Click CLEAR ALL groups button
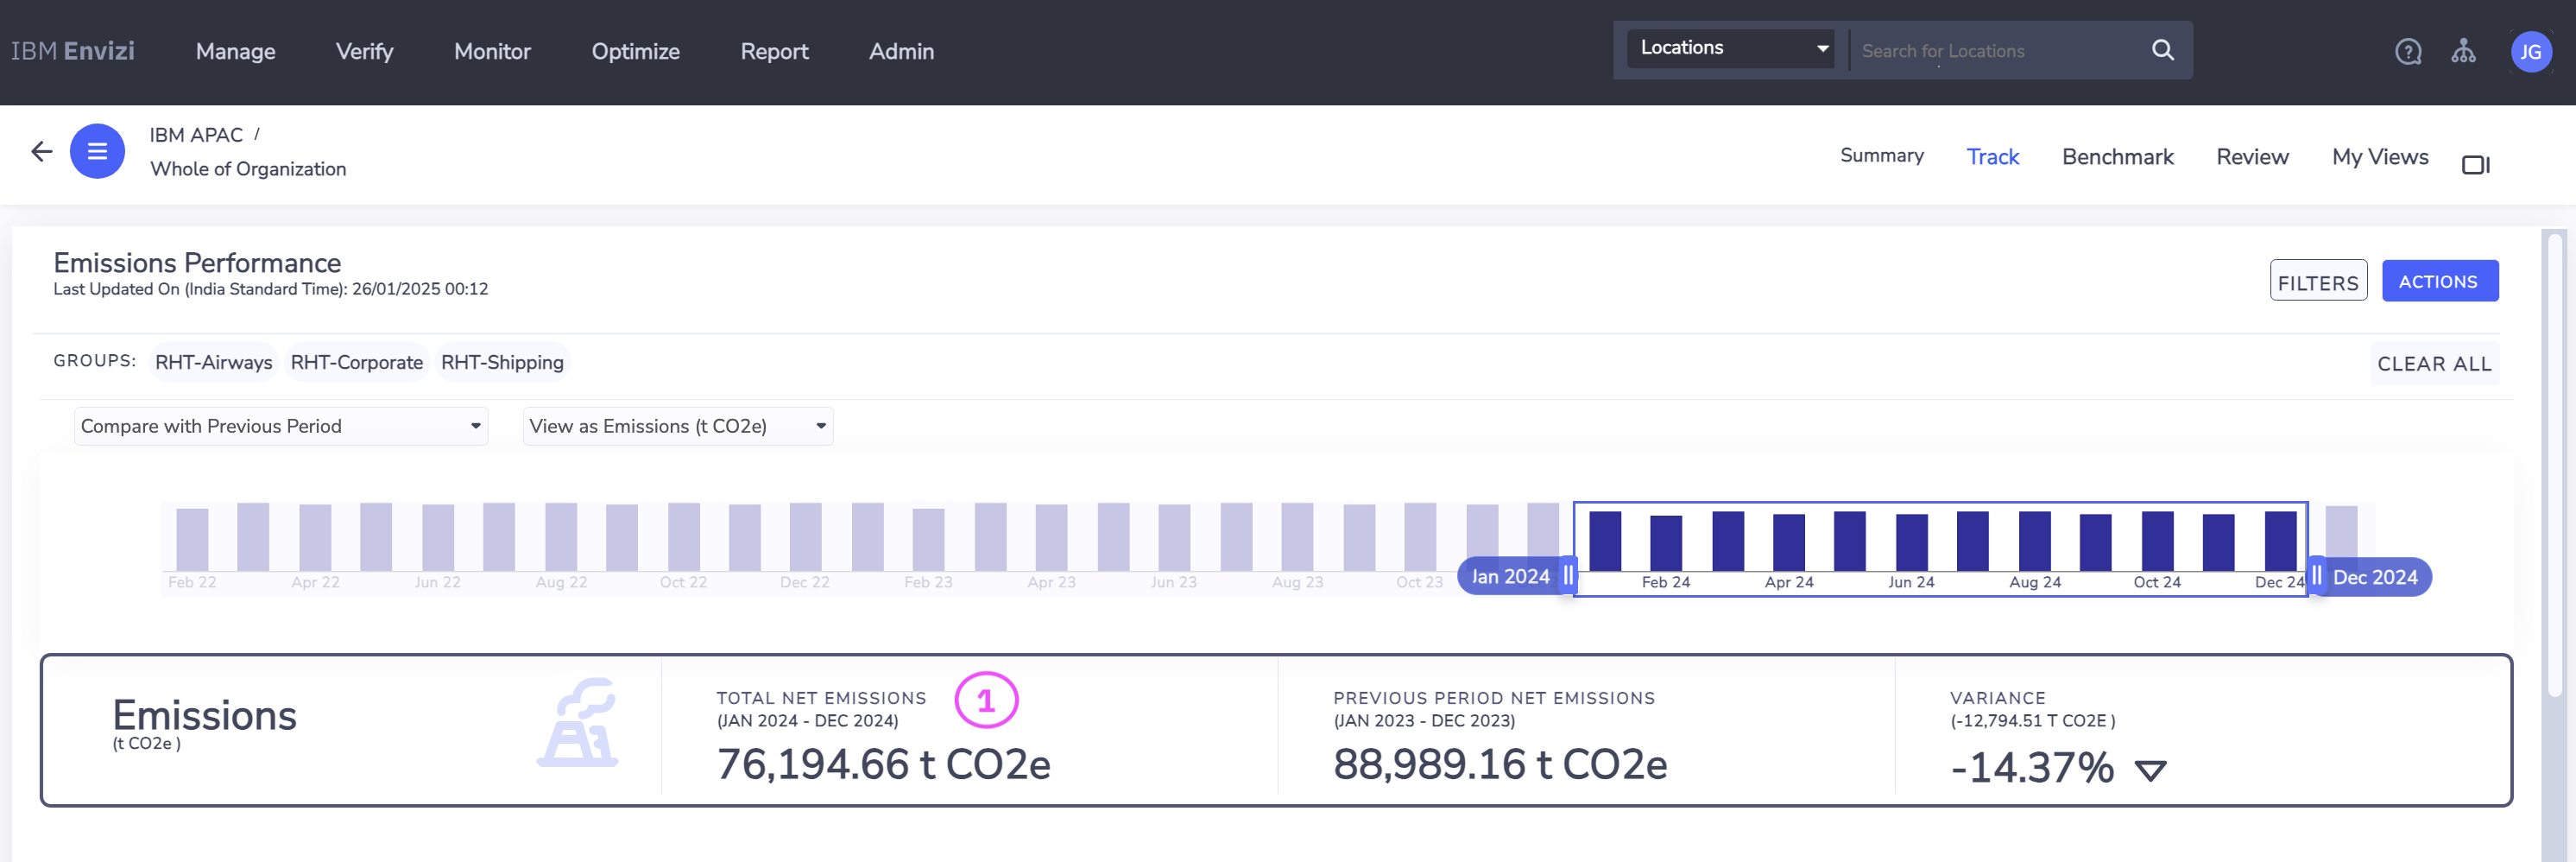This screenshot has width=2576, height=862. click(2433, 364)
